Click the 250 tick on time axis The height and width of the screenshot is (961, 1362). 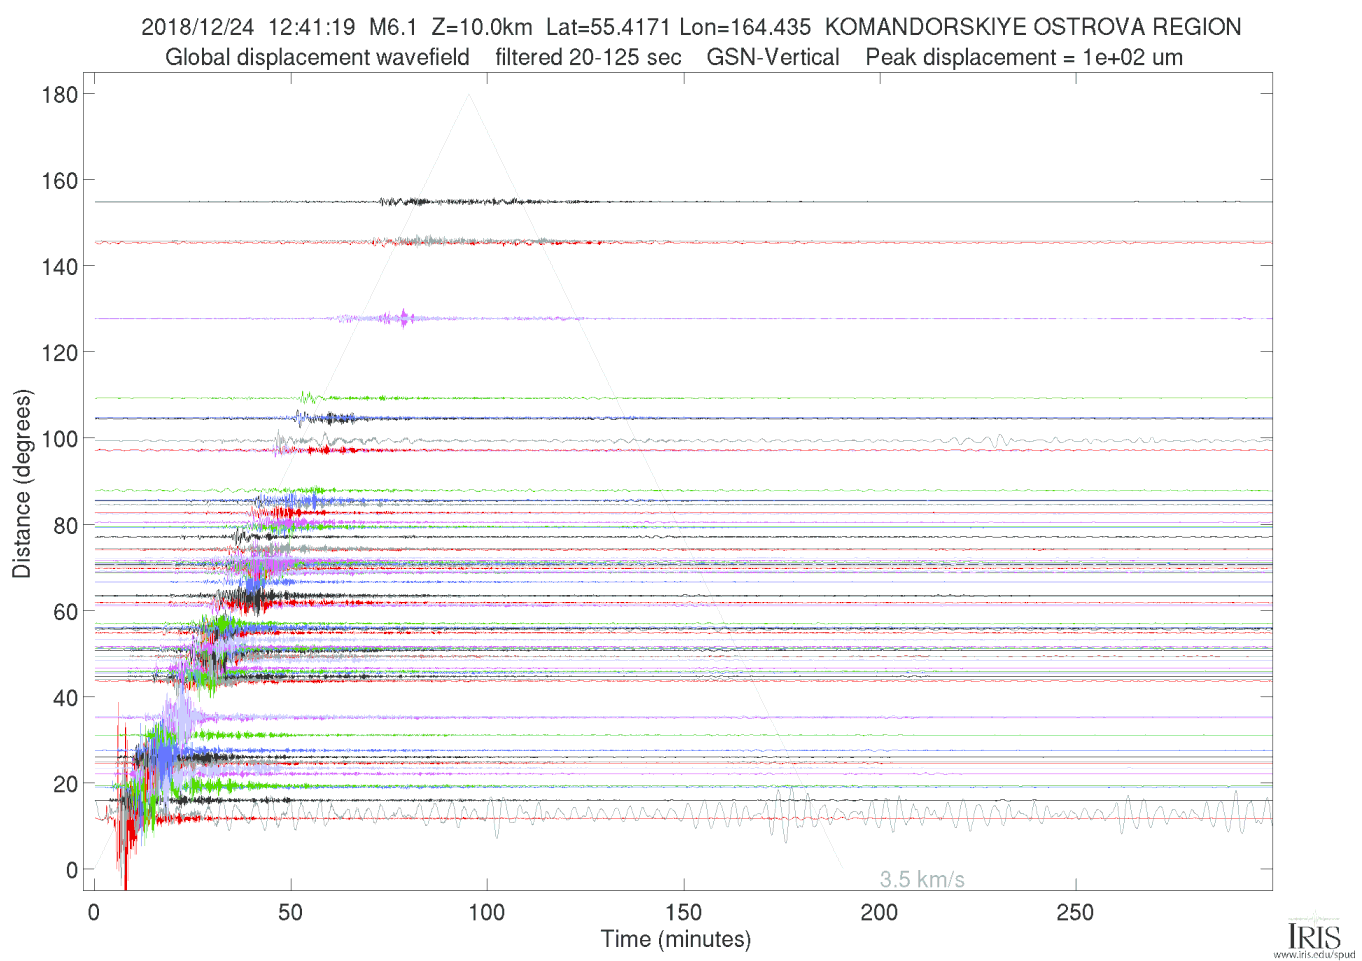[1075, 912]
